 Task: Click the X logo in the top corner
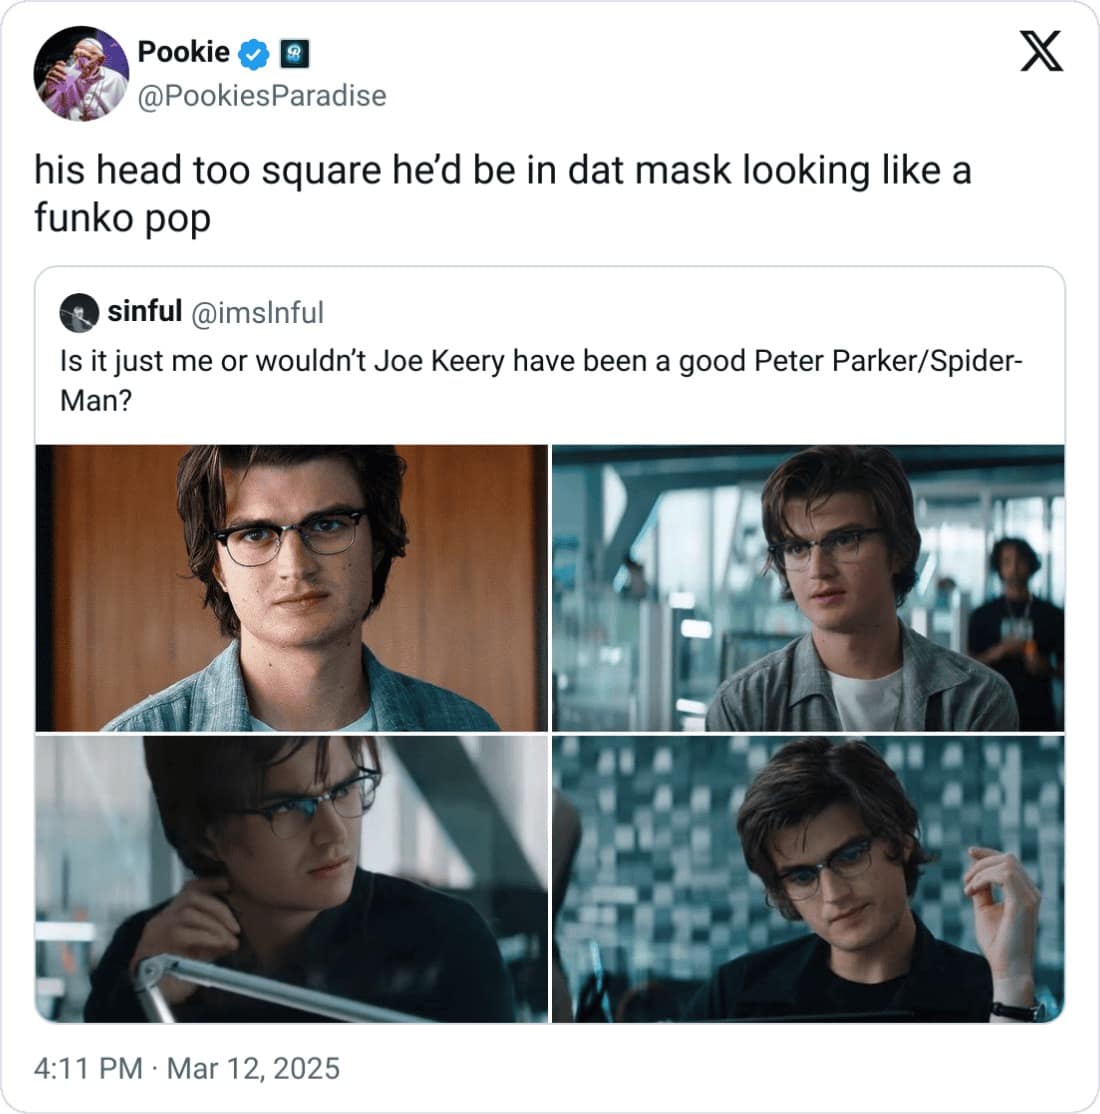tap(1042, 52)
